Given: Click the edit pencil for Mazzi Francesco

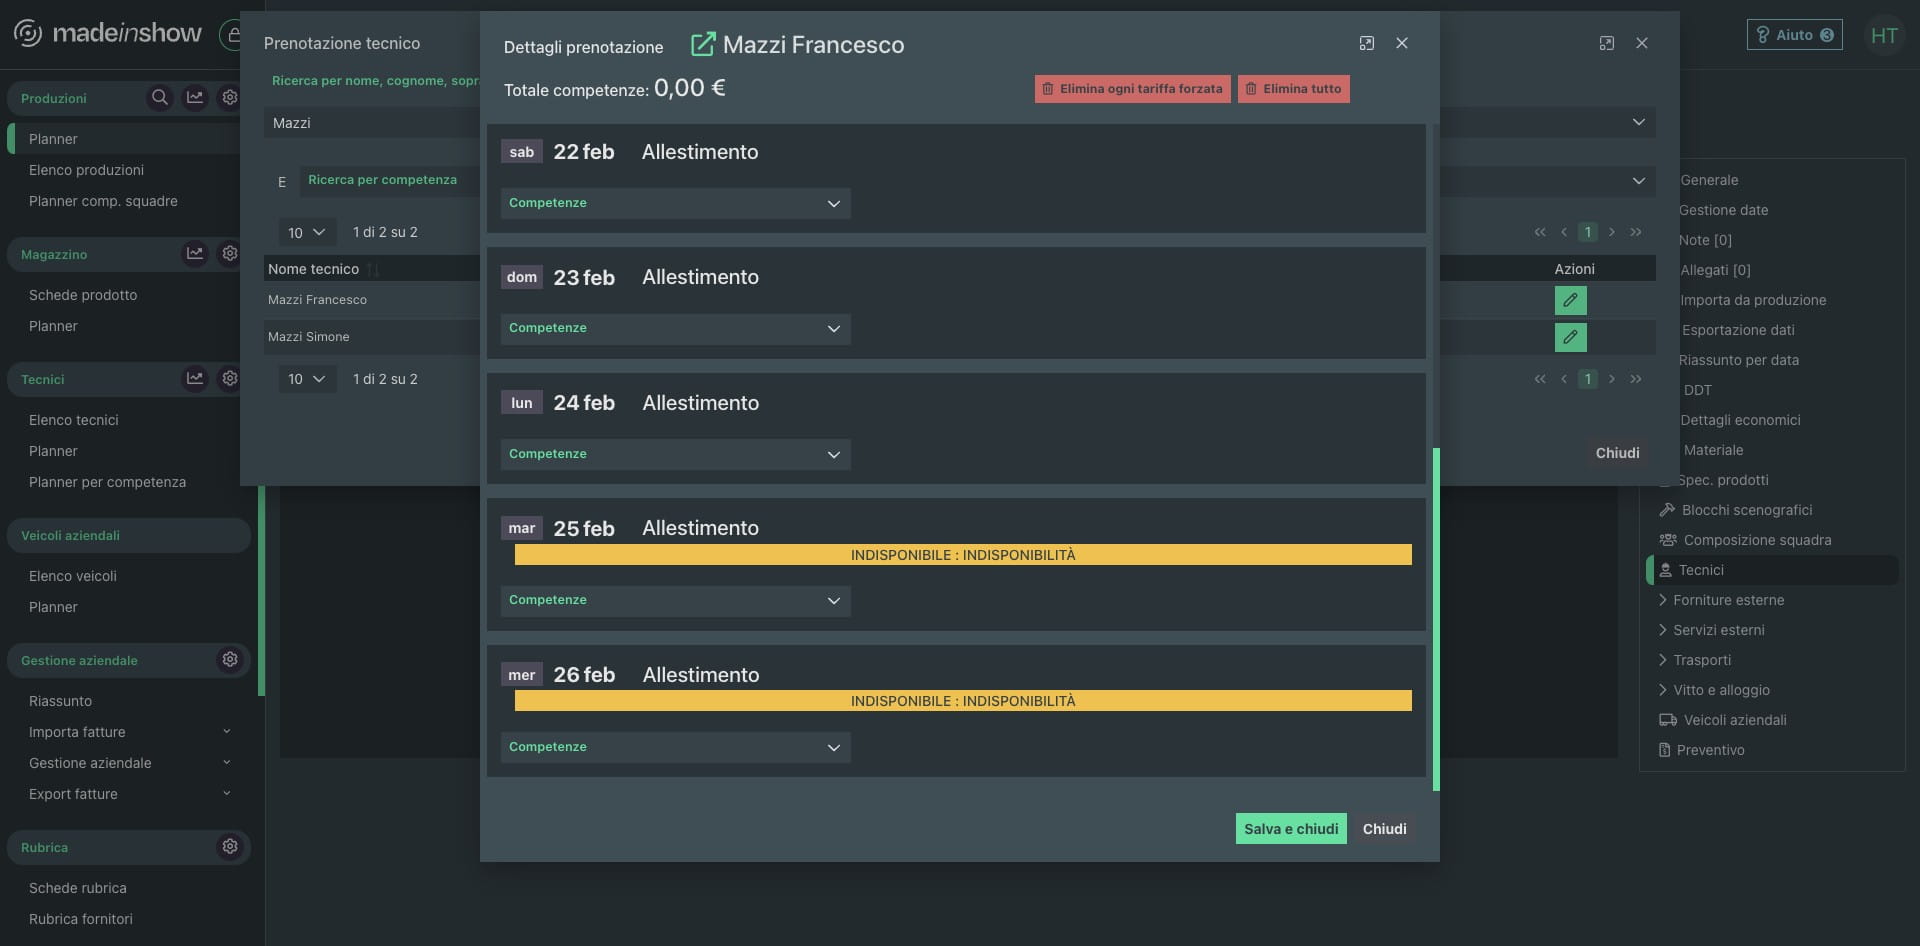Looking at the screenshot, I should pos(1570,300).
